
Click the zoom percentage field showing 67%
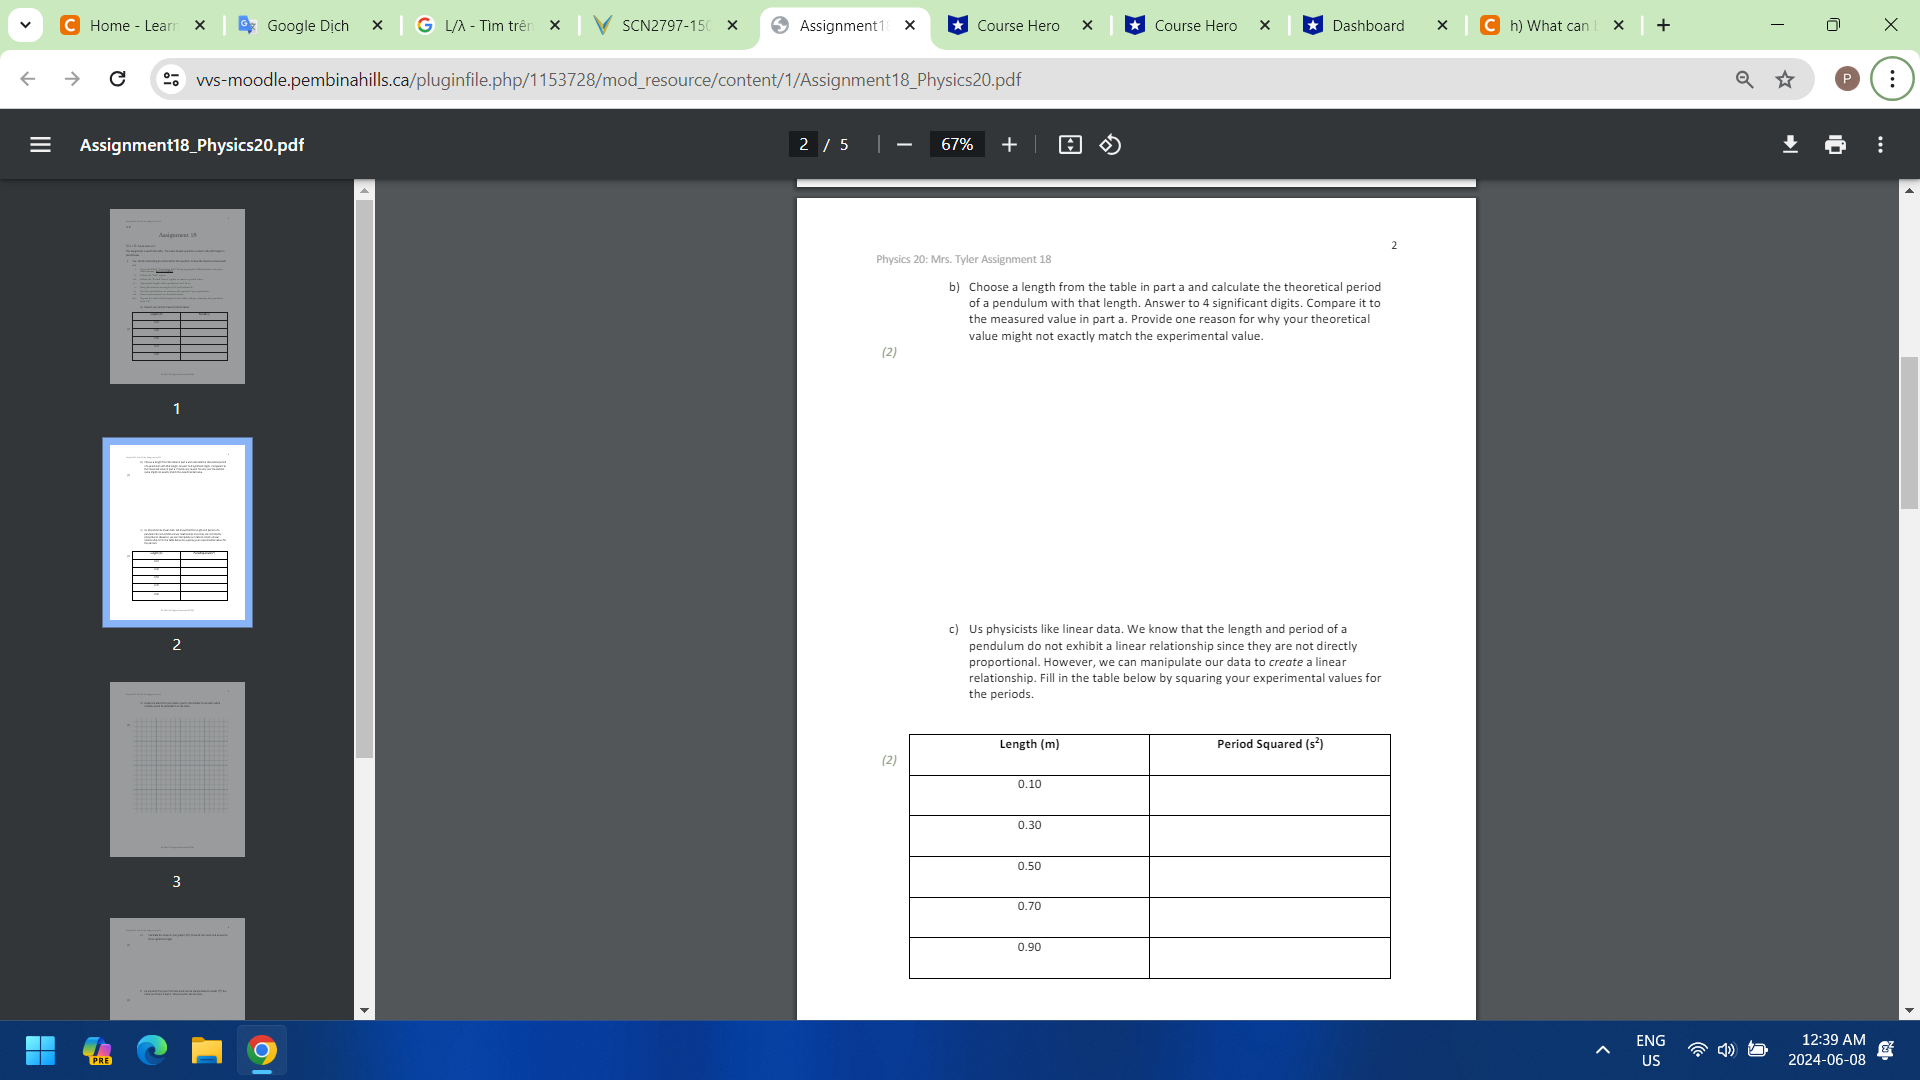[x=956, y=145]
